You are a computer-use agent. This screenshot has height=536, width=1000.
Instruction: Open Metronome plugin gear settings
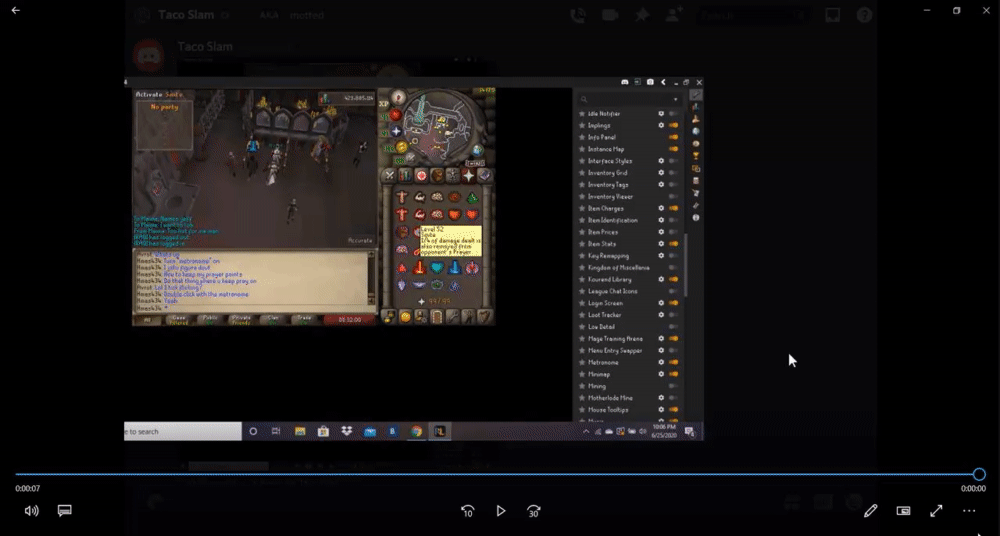pyautogui.click(x=661, y=362)
